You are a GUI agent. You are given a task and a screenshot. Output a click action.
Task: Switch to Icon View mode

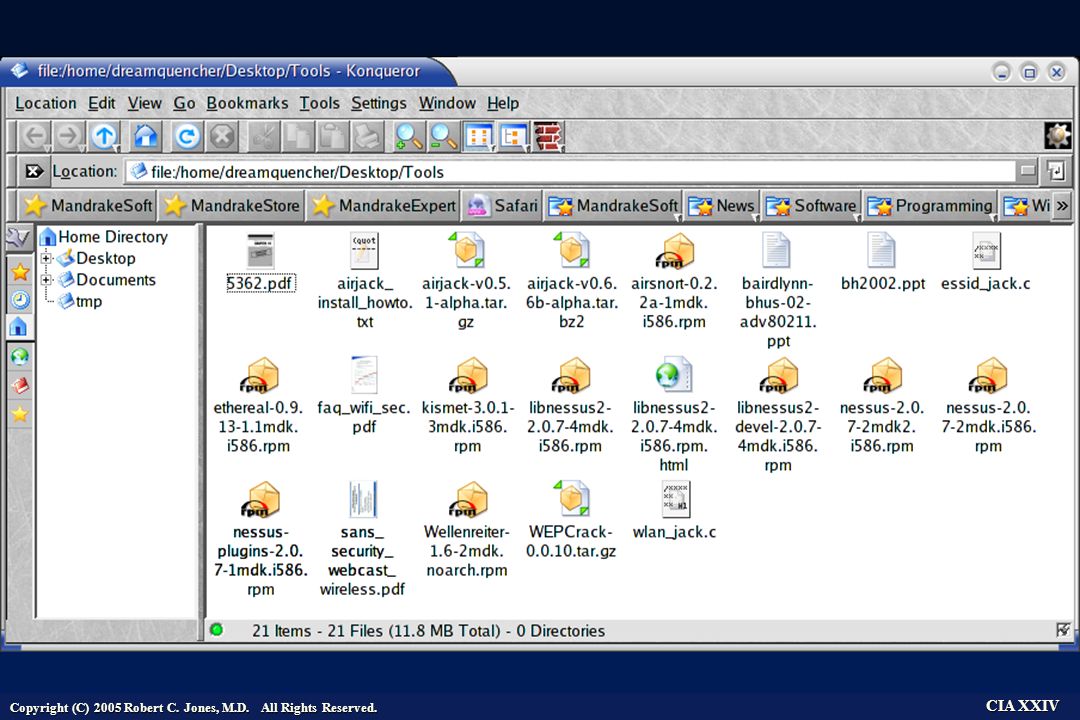(479, 136)
